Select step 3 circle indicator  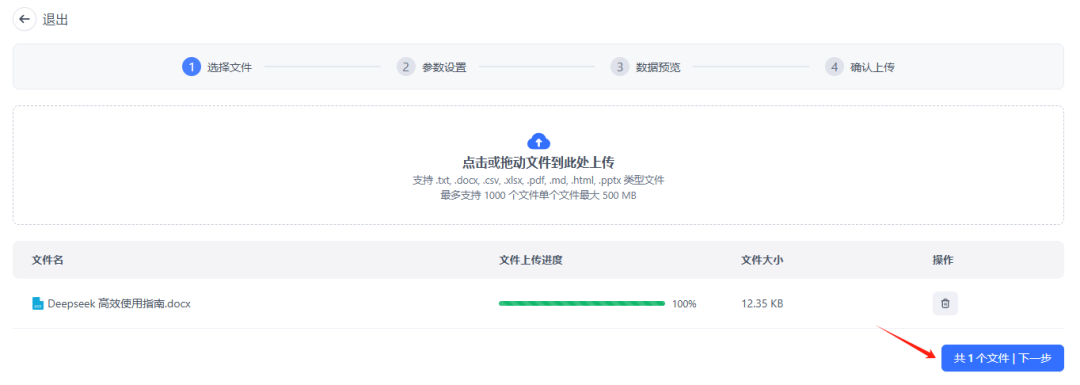click(619, 67)
